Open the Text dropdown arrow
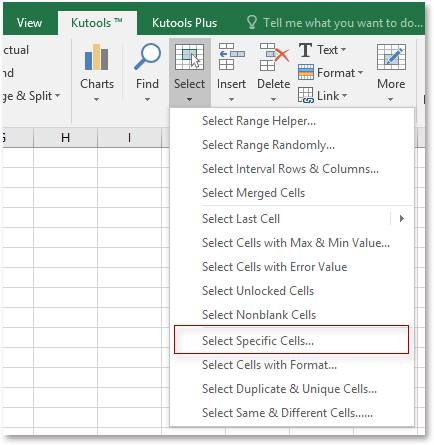Viewport: 434px width, 445px height. [343, 50]
